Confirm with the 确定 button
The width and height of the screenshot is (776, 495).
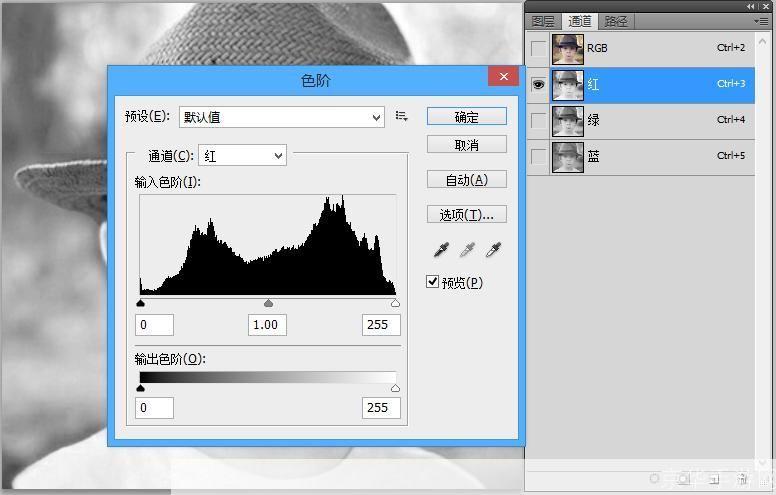click(467, 117)
